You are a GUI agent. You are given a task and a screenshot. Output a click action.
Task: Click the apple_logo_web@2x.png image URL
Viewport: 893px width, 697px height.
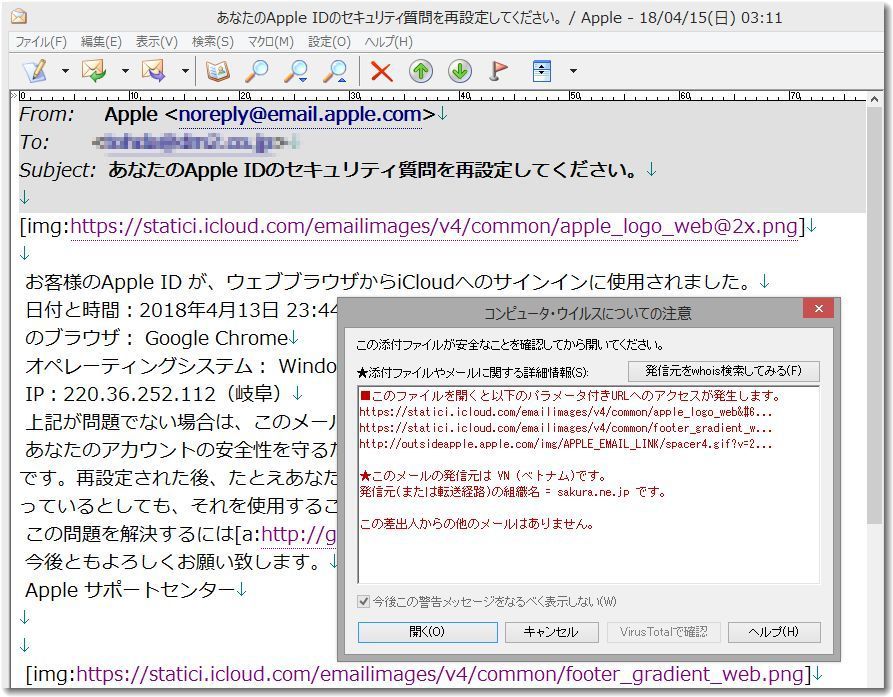click(x=434, y=227)
